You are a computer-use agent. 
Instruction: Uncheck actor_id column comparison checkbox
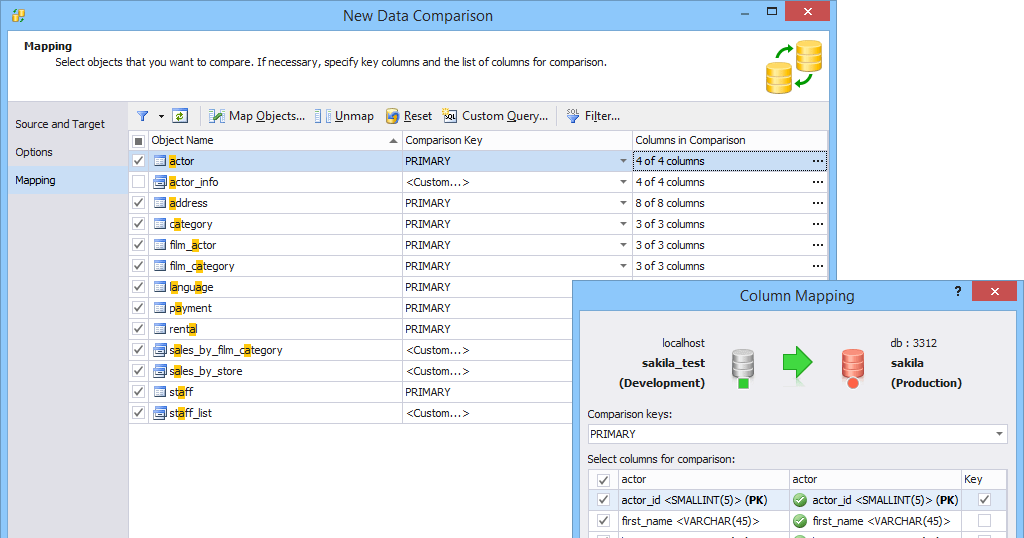tap(603, 499)
